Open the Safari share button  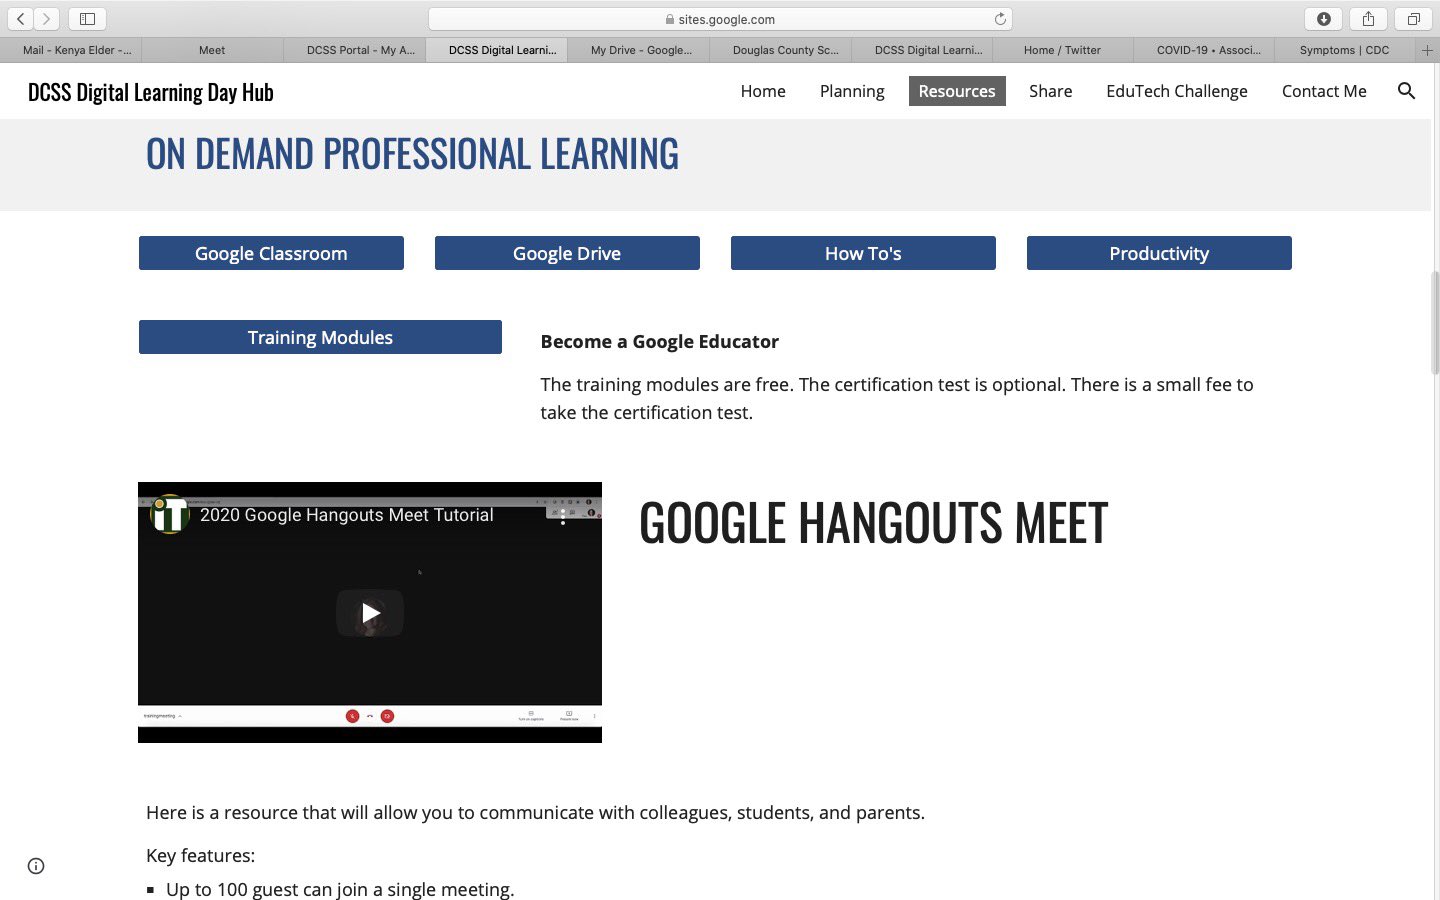1368,19
